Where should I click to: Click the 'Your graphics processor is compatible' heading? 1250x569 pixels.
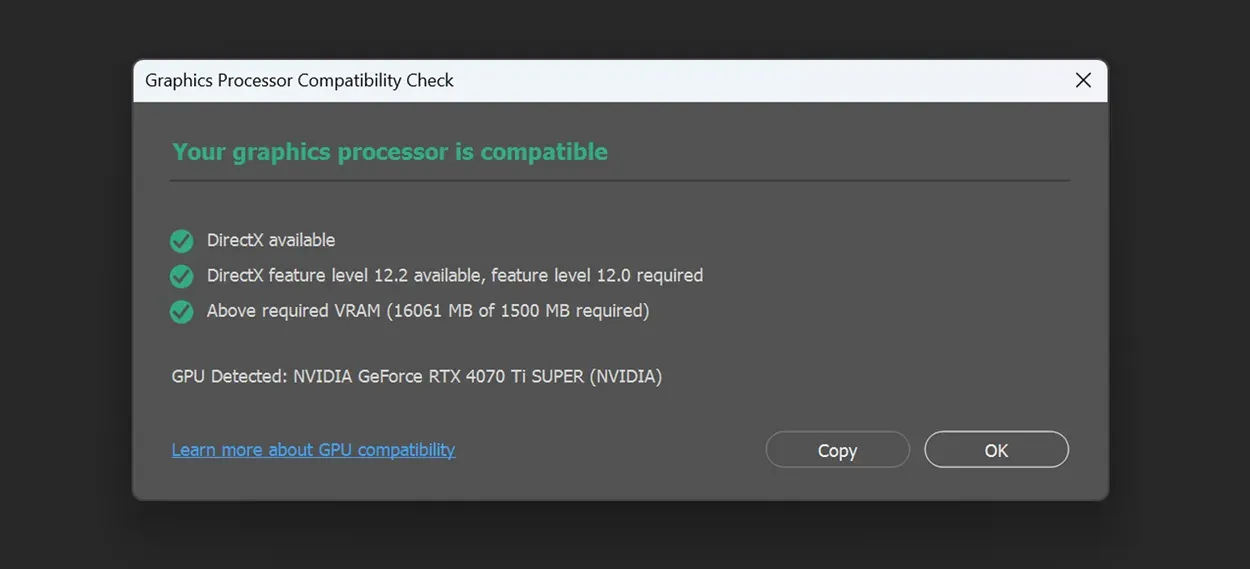coord(390,152)
